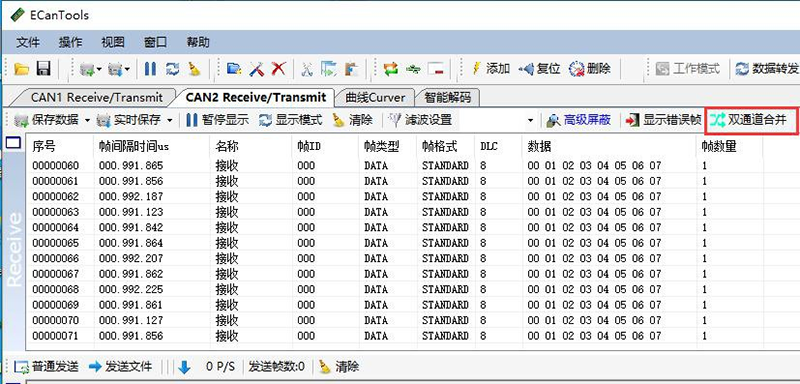
Task: Open the 窗口 menu
Action: point(156,42)
